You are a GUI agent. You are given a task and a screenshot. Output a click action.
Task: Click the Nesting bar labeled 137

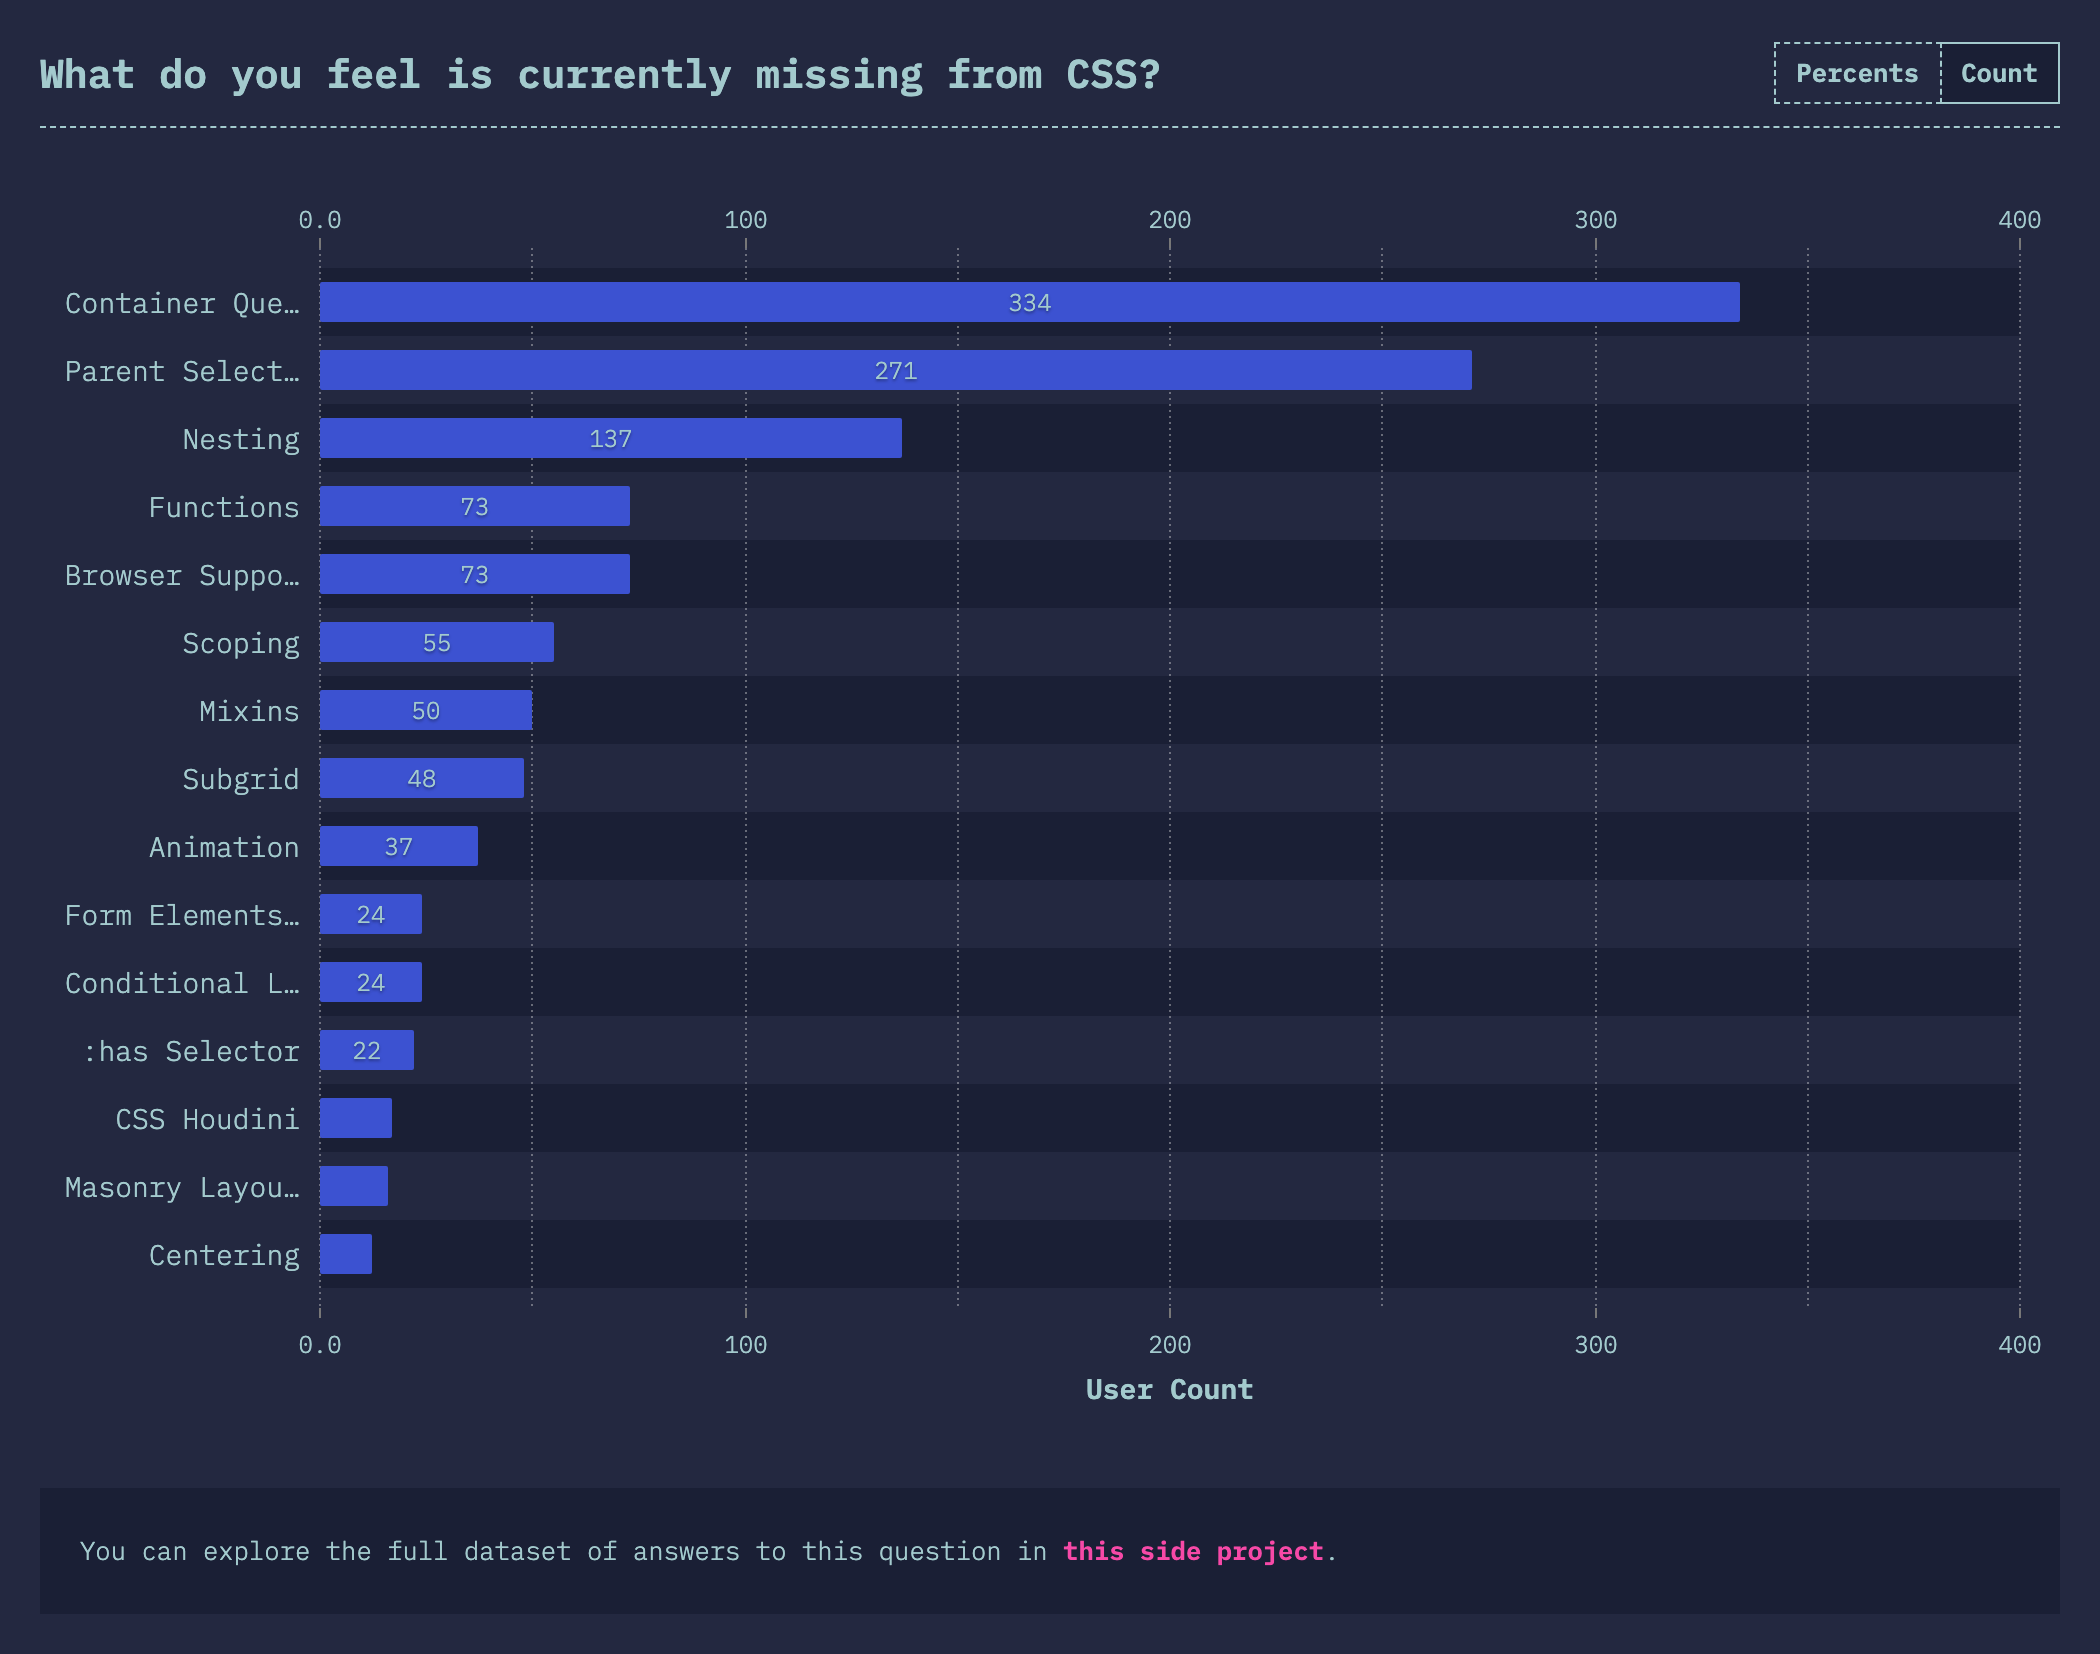(610, 438)
